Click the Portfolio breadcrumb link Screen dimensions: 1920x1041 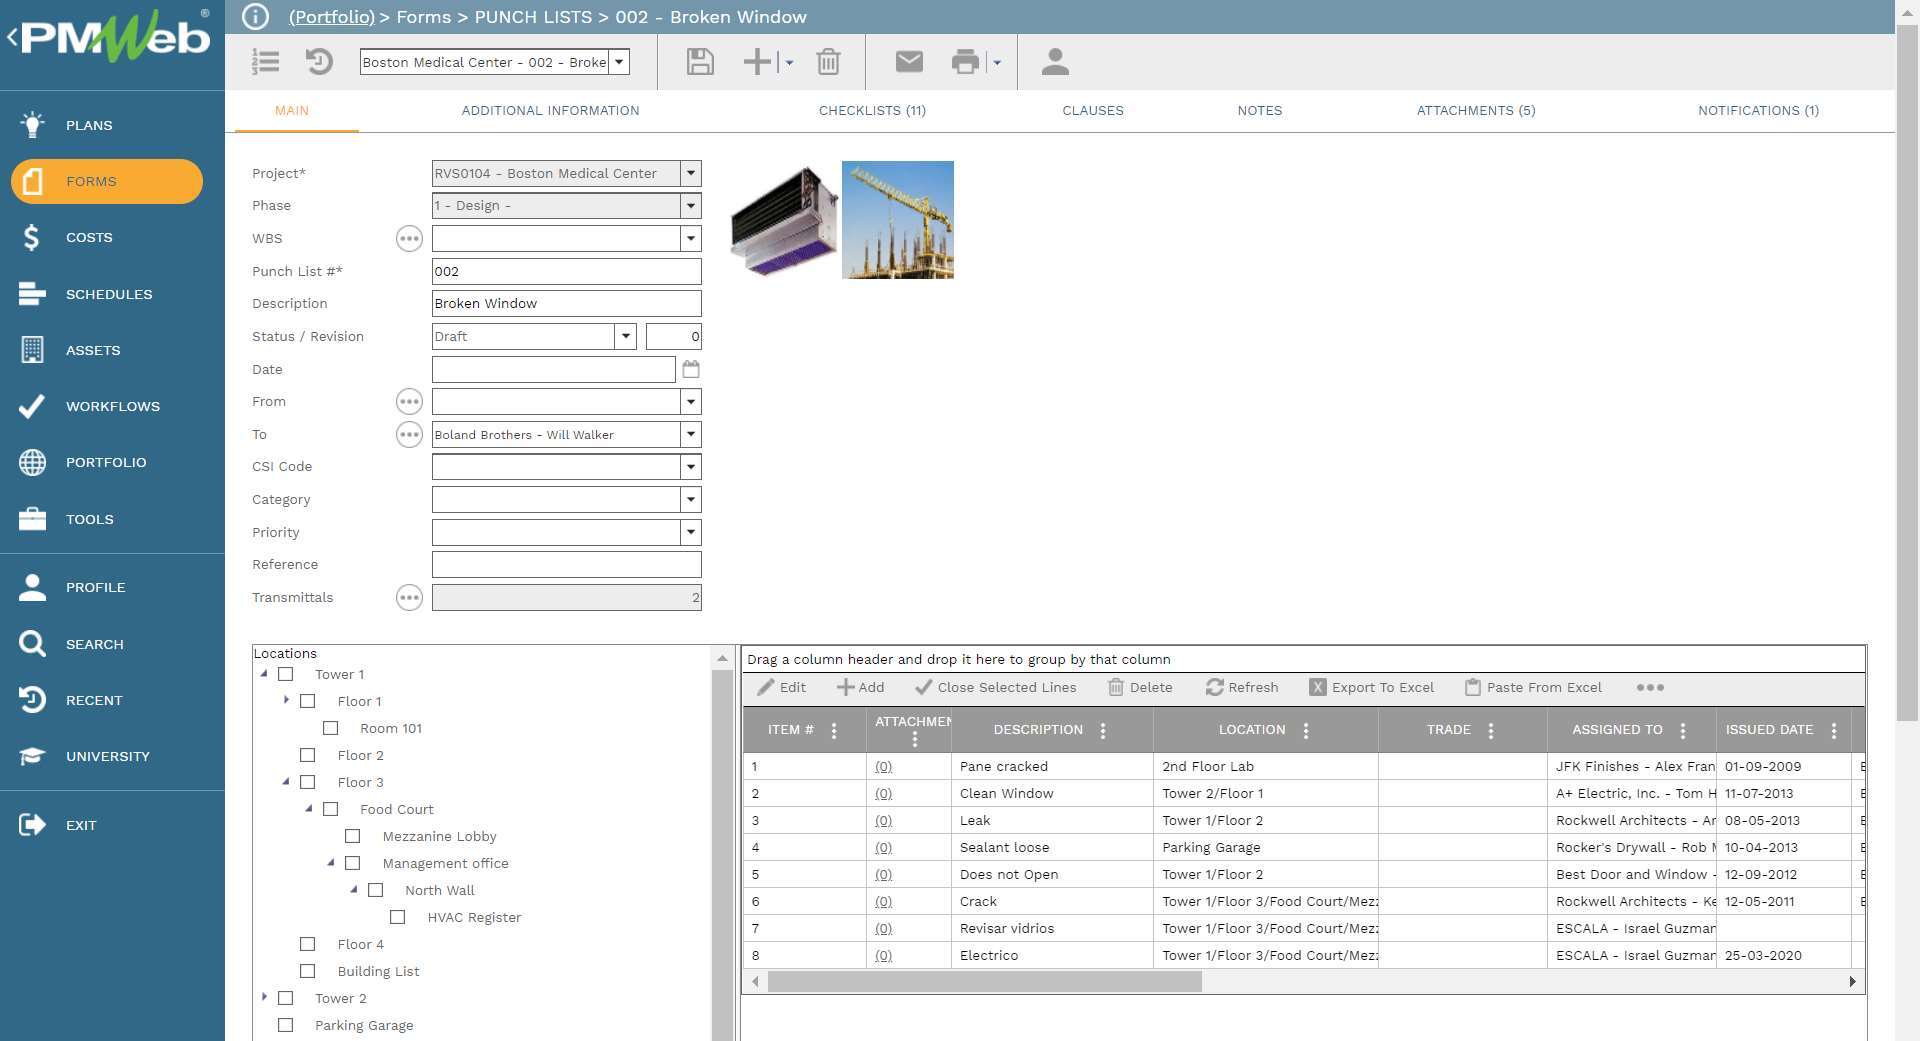(x=331, y=17)
